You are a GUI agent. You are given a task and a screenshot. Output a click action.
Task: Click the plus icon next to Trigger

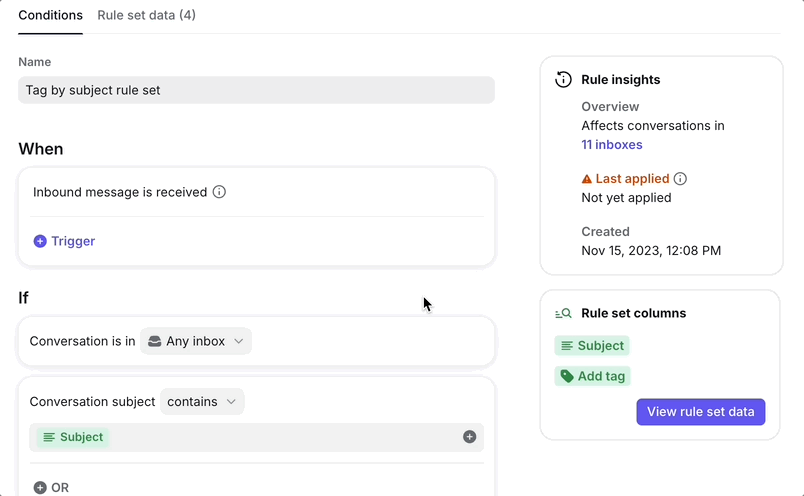(x=40, y=241)
